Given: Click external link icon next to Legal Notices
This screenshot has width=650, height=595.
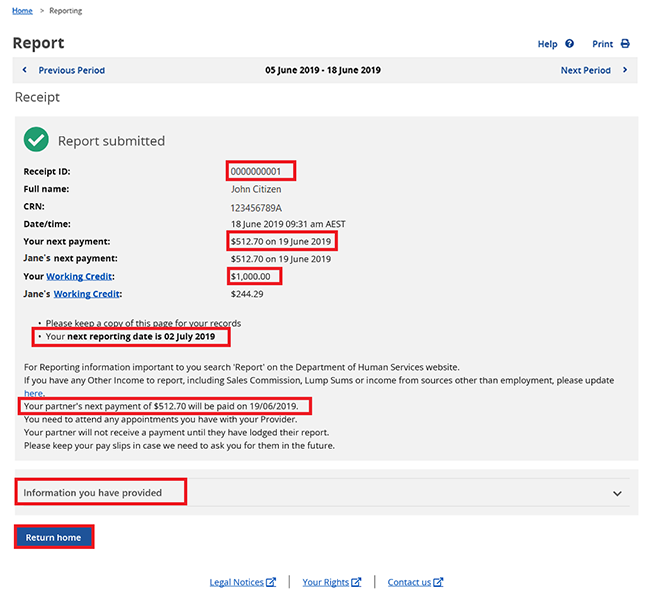Looking at the screenshot, I should pos(271,582).
